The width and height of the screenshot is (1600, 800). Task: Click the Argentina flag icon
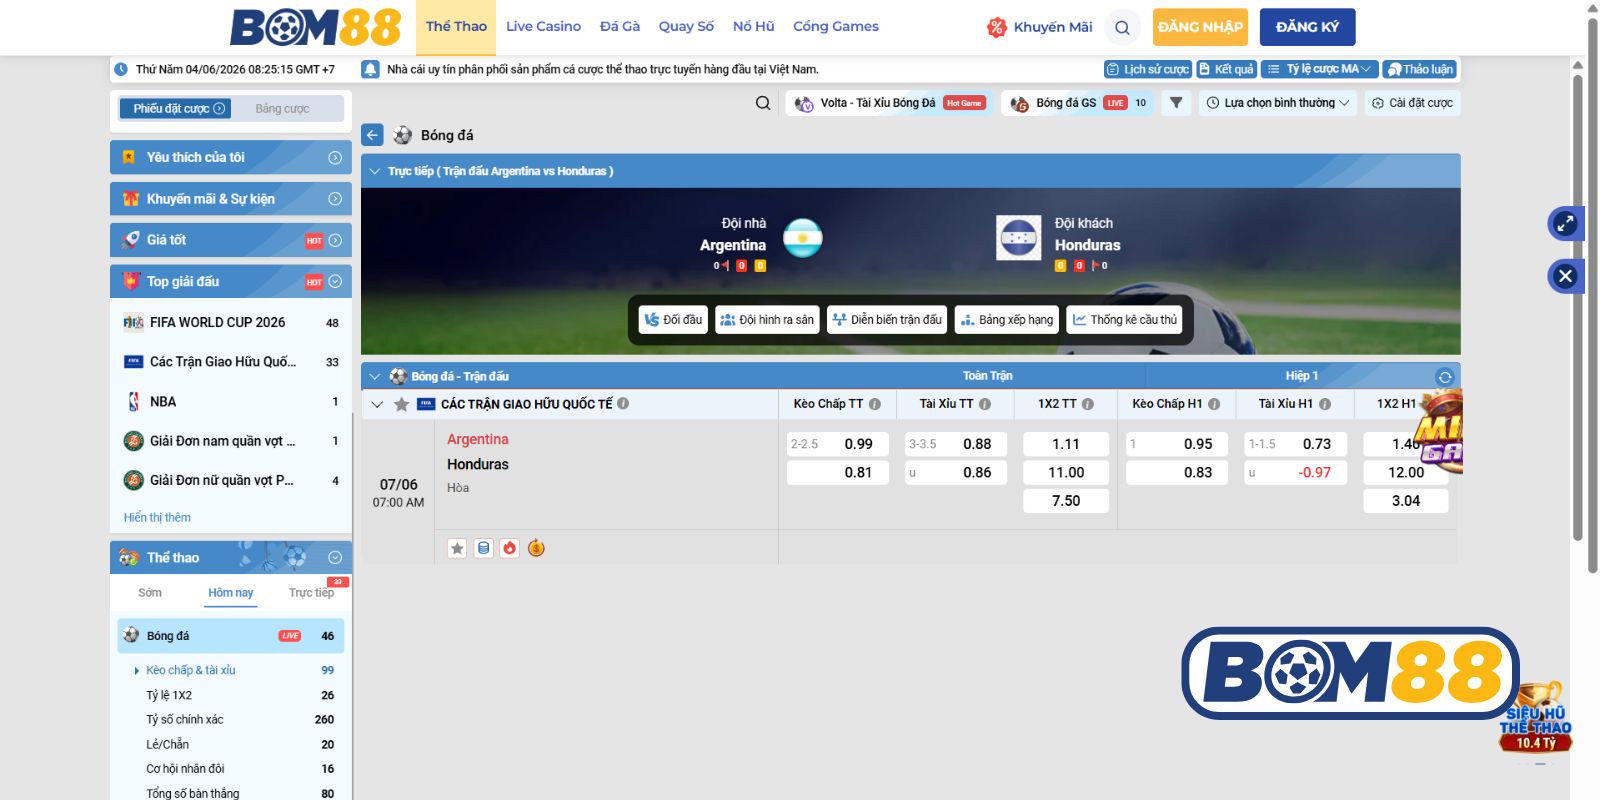pyautogui.click(x=802, y=238)
